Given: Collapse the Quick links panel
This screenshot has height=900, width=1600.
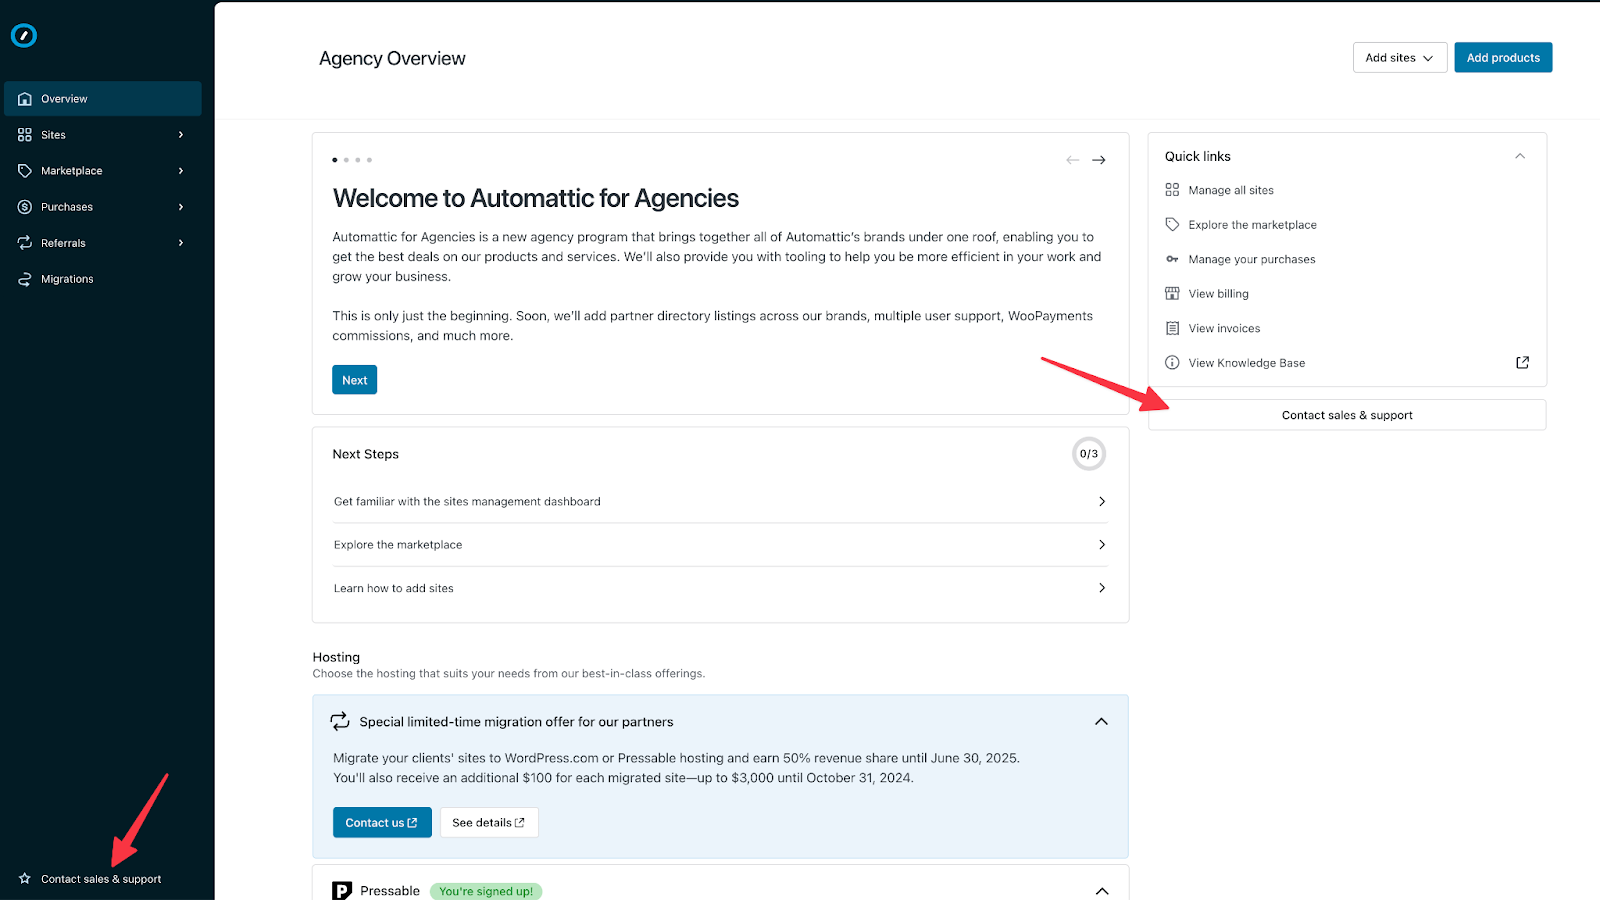Looking at the screenshot, I should [1519, 156].
